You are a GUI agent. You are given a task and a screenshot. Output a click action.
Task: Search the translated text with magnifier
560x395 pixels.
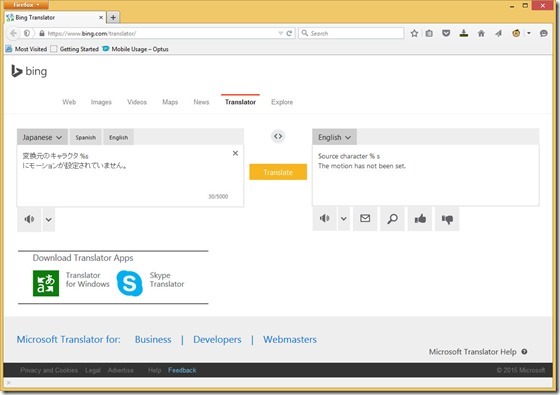392,218
